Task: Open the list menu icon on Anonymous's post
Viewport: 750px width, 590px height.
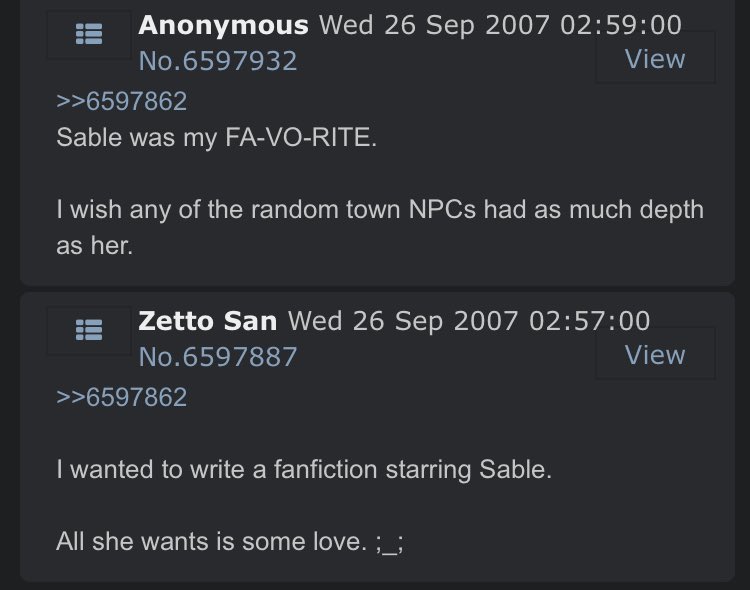Action: [x=89, y=34]
